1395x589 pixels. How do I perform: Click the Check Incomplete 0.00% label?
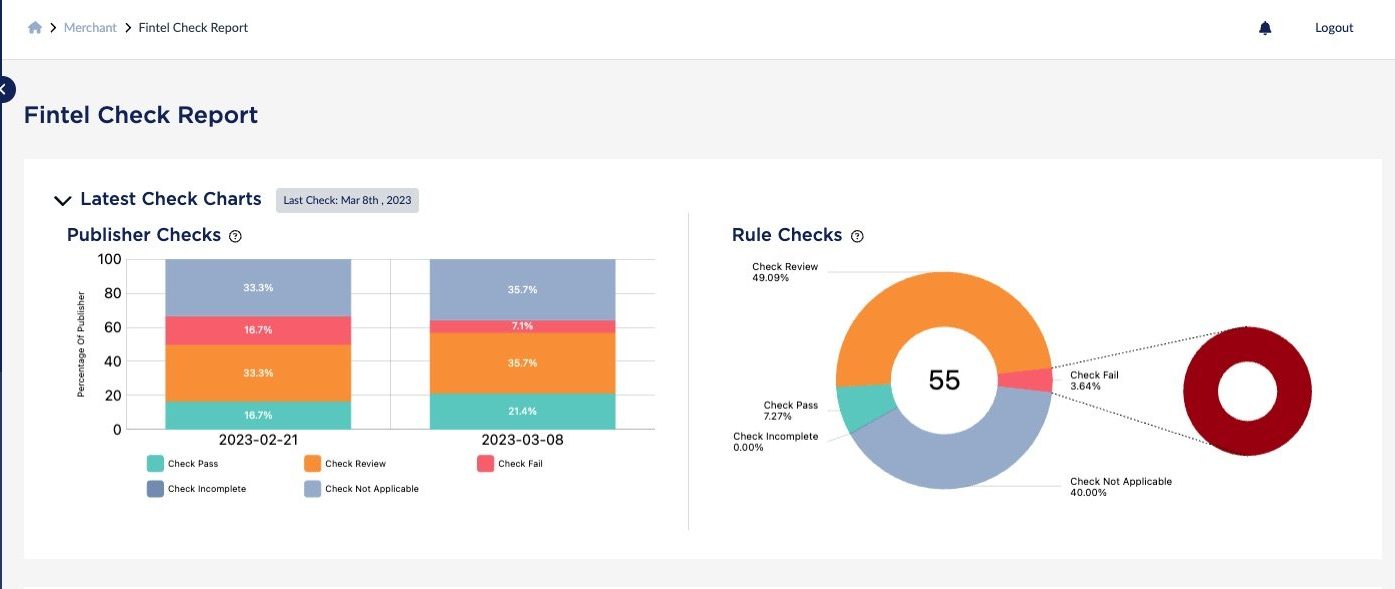click(x=775, y=442)
